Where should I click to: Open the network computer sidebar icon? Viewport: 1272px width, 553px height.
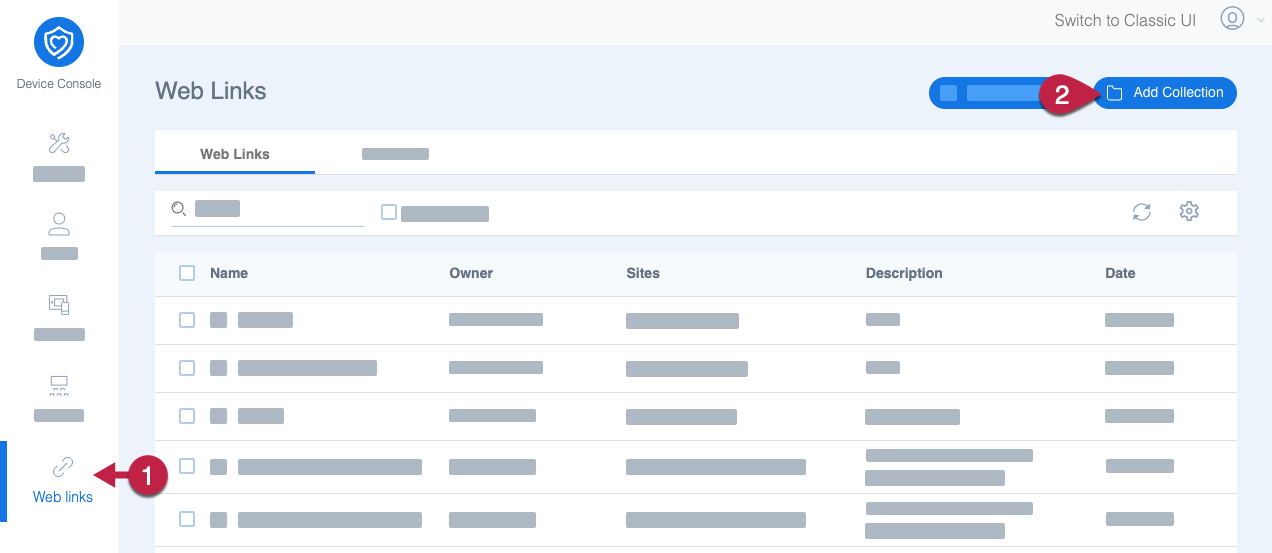coord(59,385)
